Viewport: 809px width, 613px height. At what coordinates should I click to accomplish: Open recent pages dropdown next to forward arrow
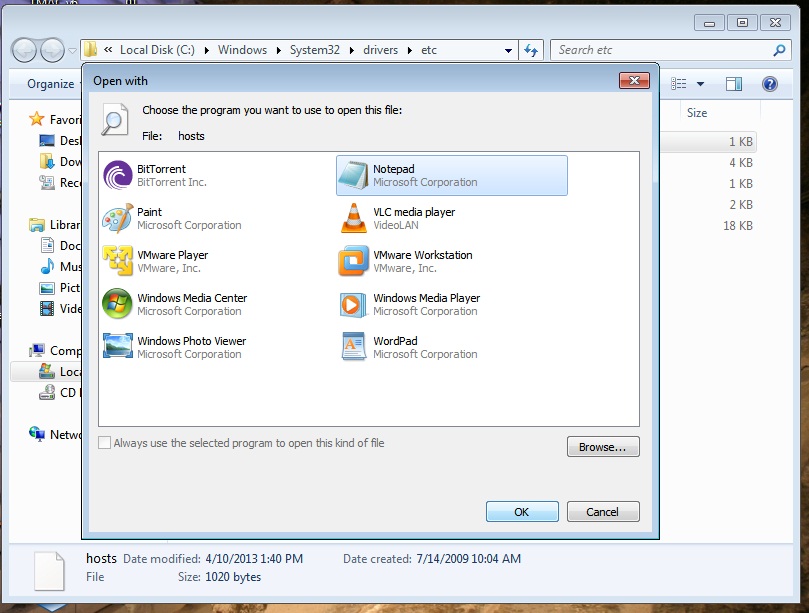pos(72,51)
